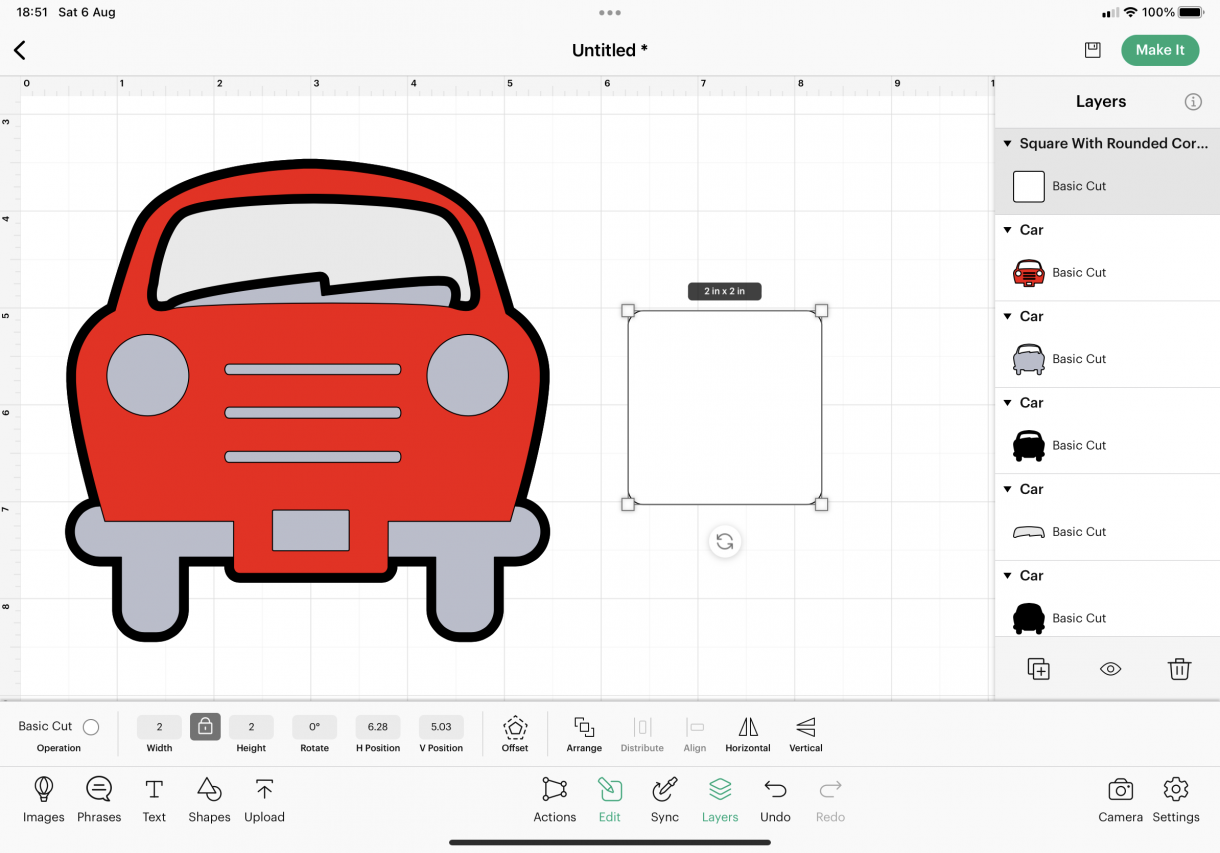Open the Layers info icon
Image resolution: width=1220 pixels, height=853 pixels.
click(x=1193, y=102)
